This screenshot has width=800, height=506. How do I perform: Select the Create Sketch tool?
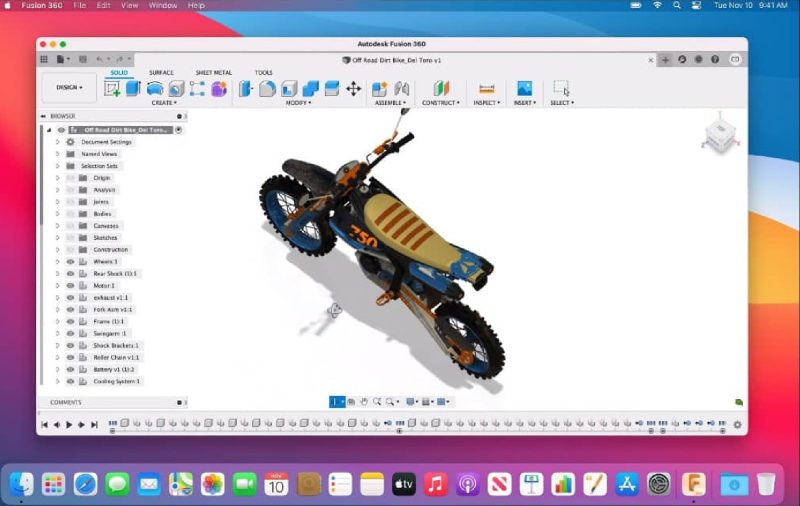(x=112, y=89)
